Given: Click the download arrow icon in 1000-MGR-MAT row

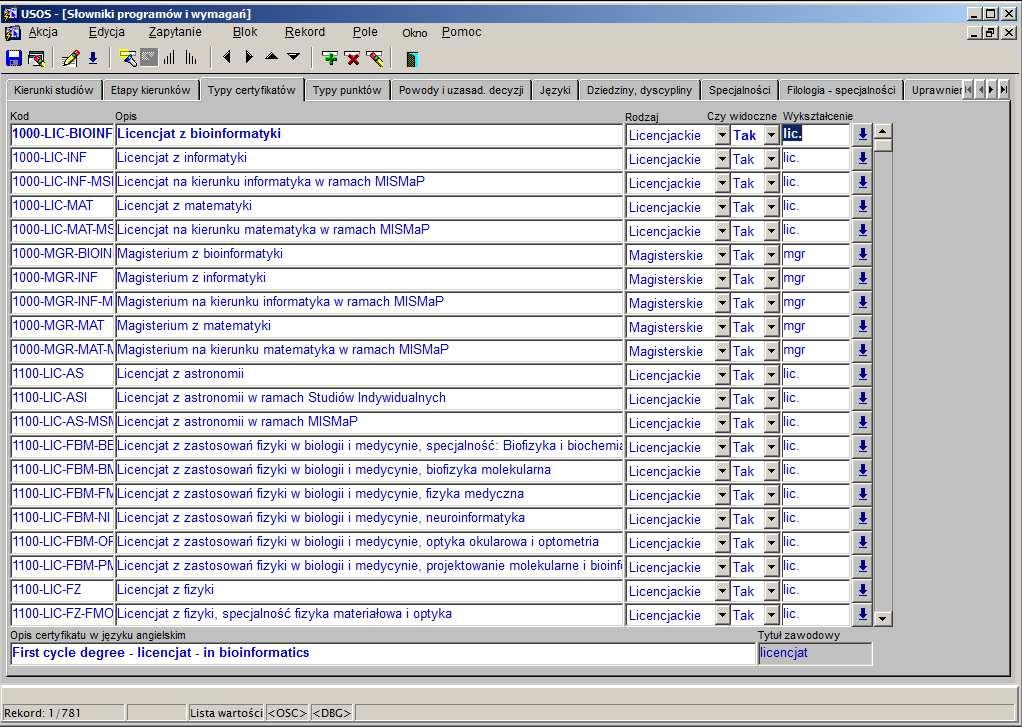Looking at the screenshot, I should point(862,327).
